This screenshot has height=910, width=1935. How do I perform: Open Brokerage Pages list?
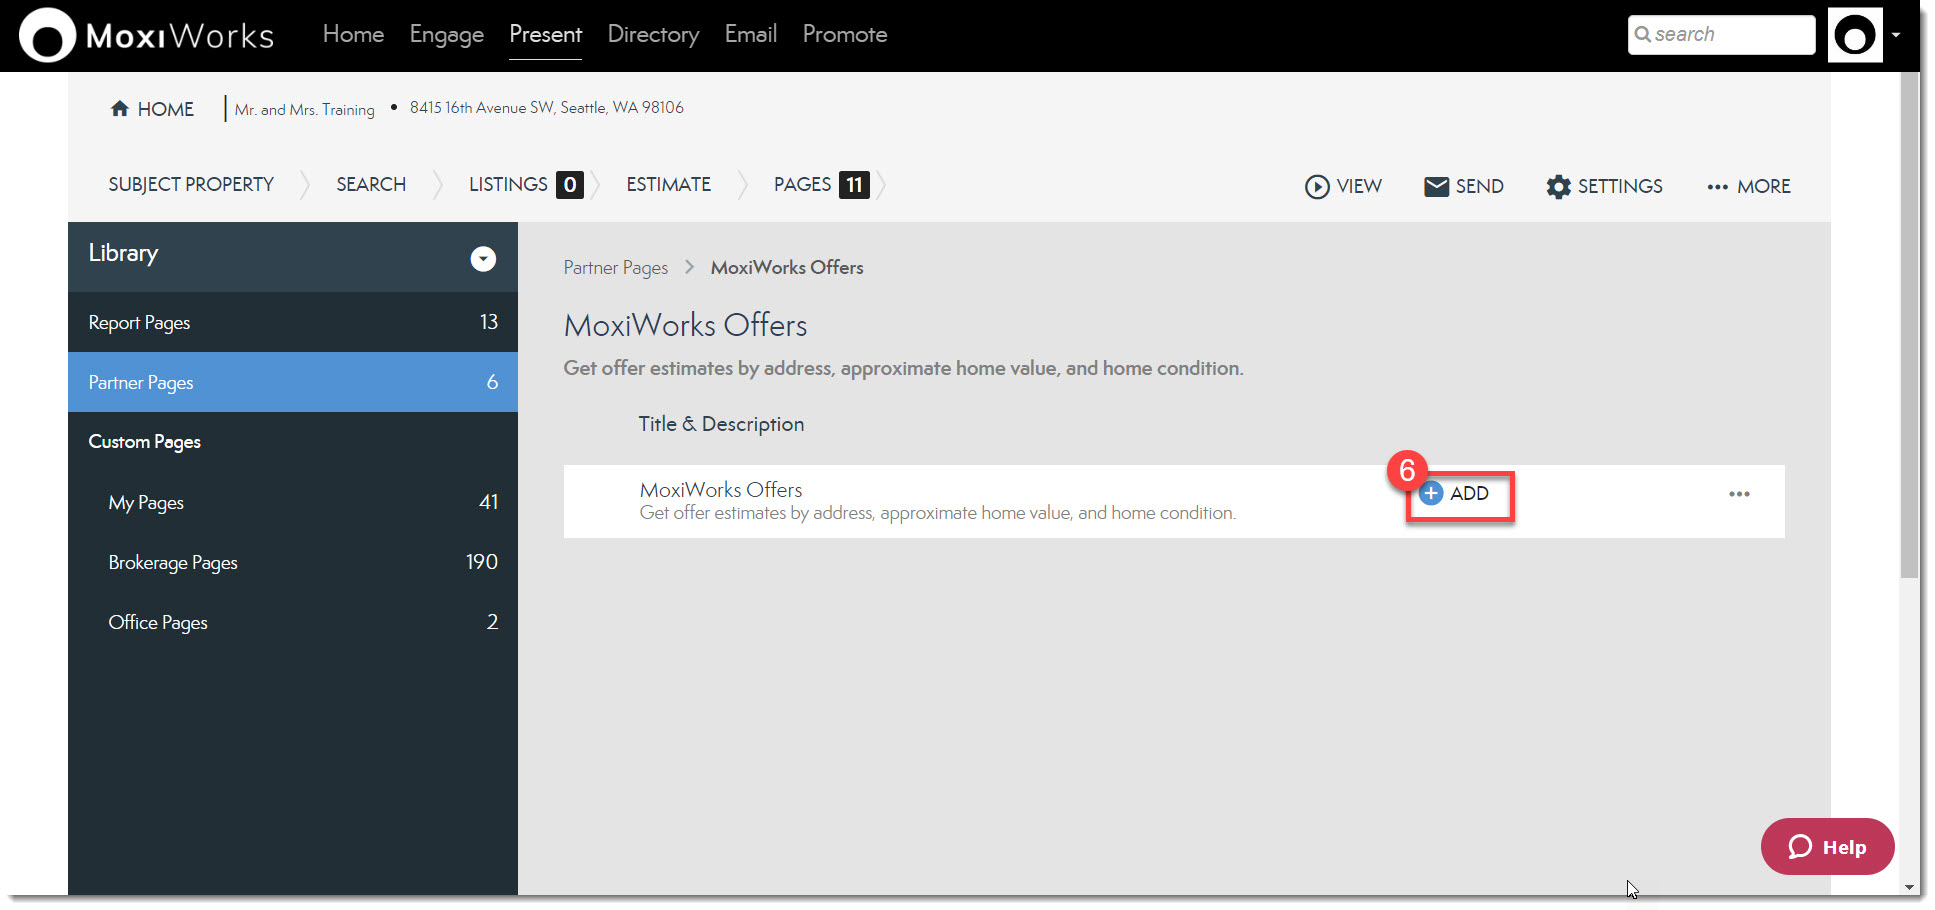pos(173,563)
